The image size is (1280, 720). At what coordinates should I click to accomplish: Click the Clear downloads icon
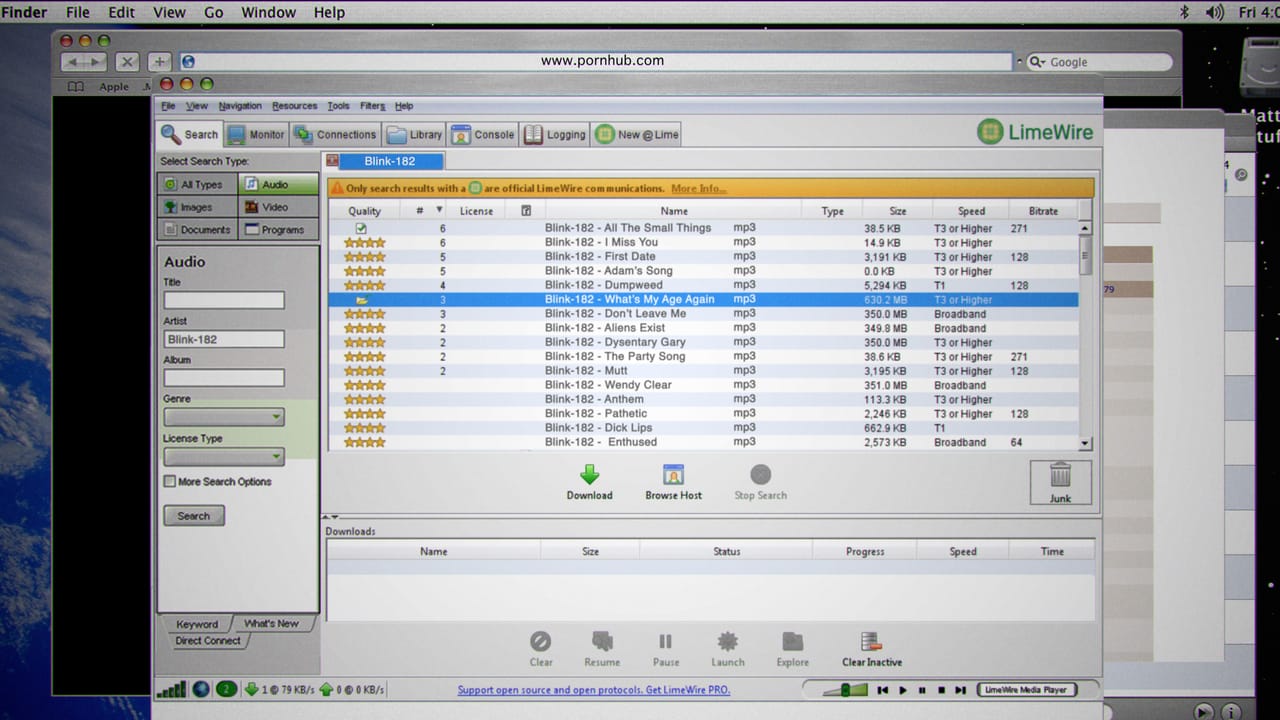pos(541,641)
